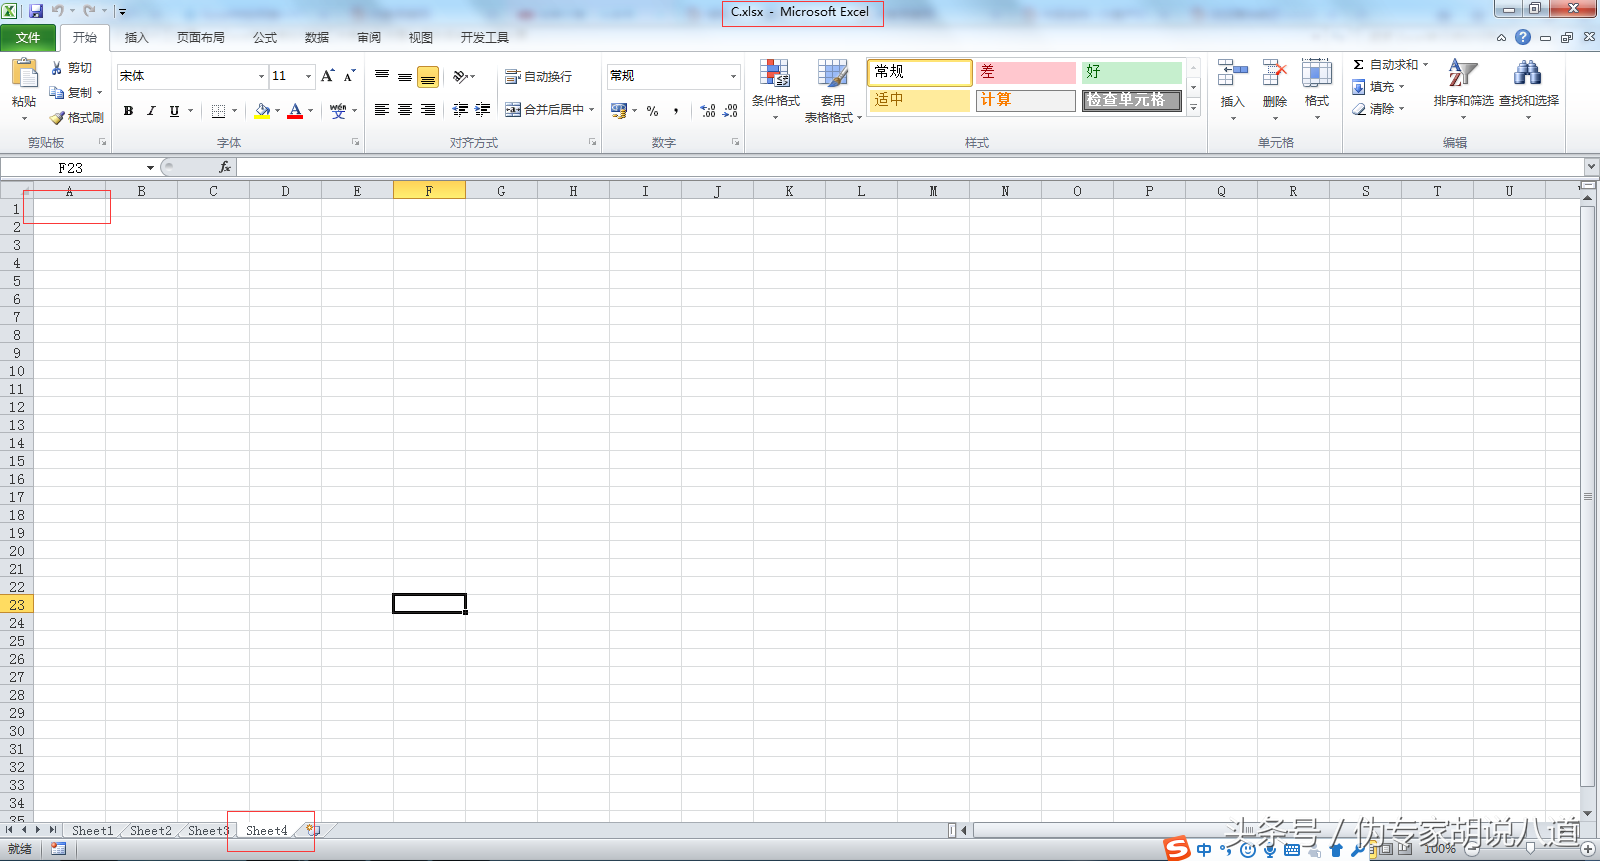This screenshot has height=861, width=1600.
Task: Apply percent style icon
Action: (x=652, y=111)
